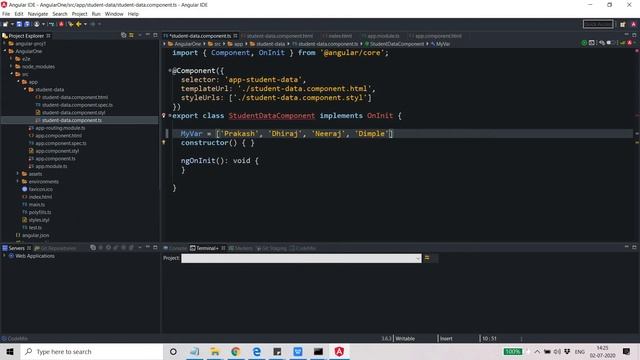
Task: Click the Save toolbar icon
Action: [x=19, y=24]
